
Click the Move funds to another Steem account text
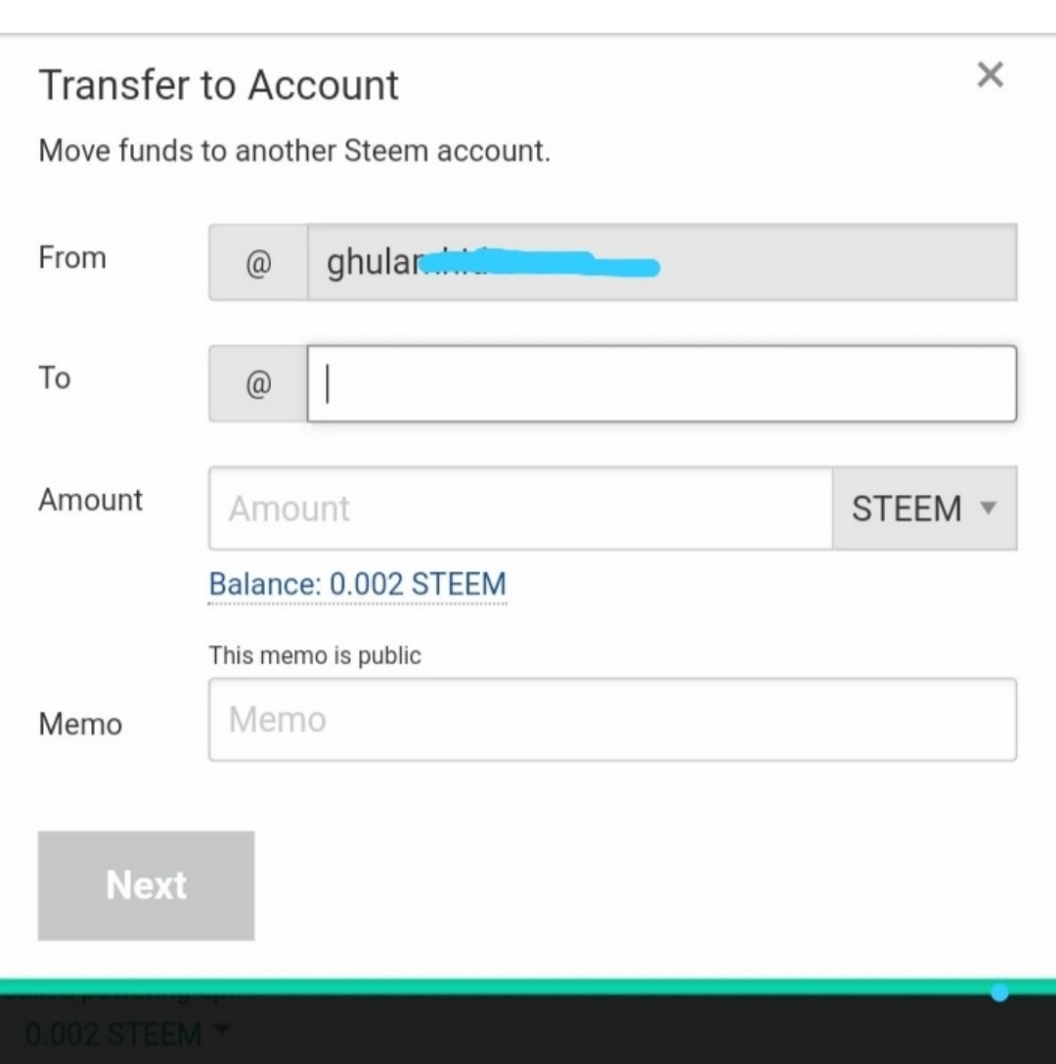click(x=295, y=151)
